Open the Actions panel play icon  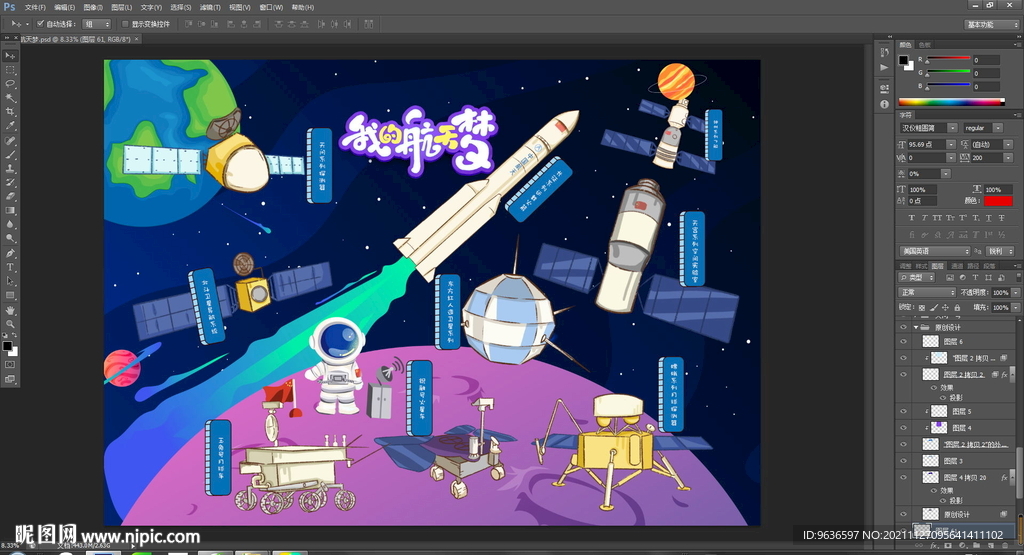coord(884,67)
